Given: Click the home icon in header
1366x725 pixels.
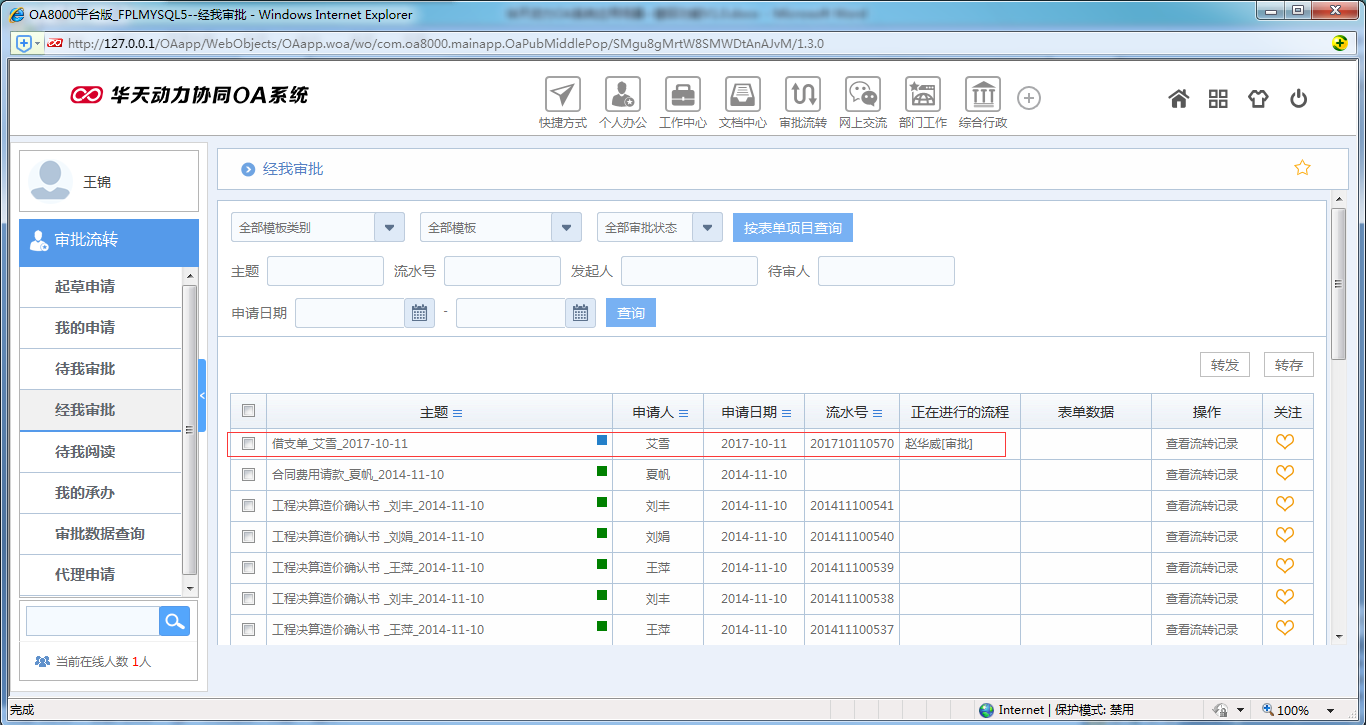Looking at the screenshot, I should tap(1179, 98).
